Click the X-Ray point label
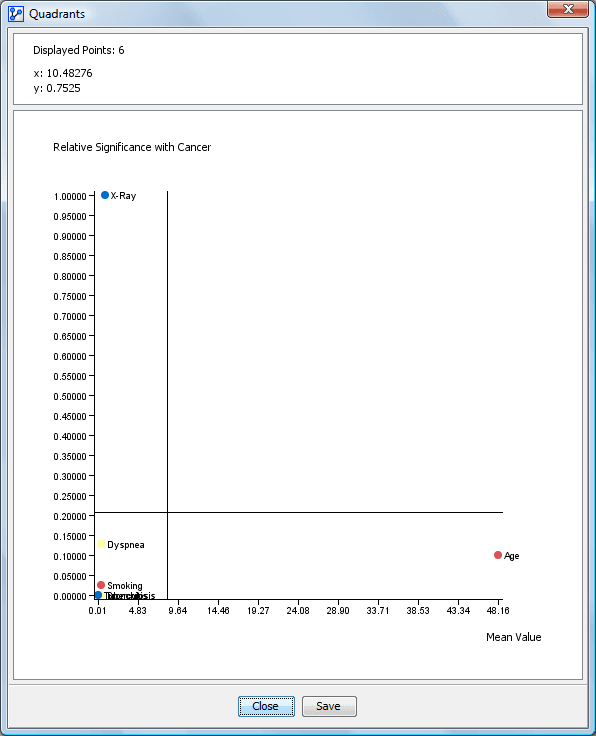Image resolution: width=596 pixels, height=736 pixels. pyautogui.click(x=123, y=196)
